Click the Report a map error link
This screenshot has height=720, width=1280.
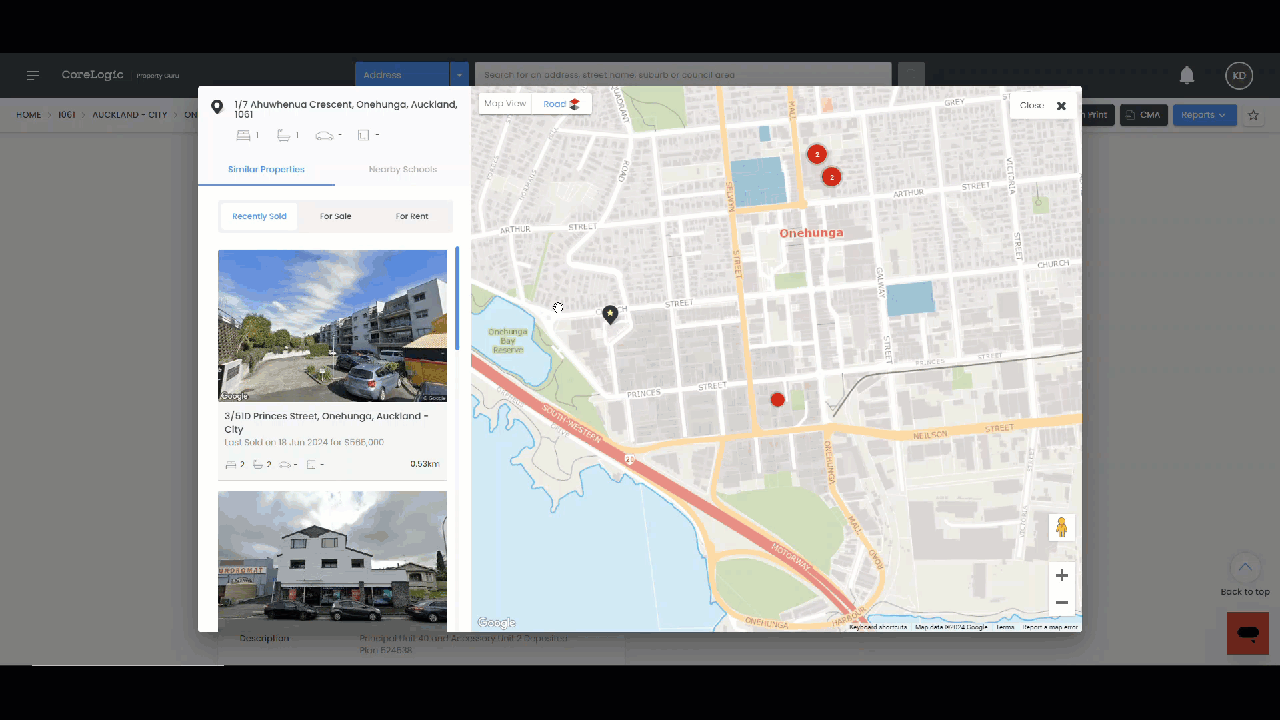[1050, 627]
